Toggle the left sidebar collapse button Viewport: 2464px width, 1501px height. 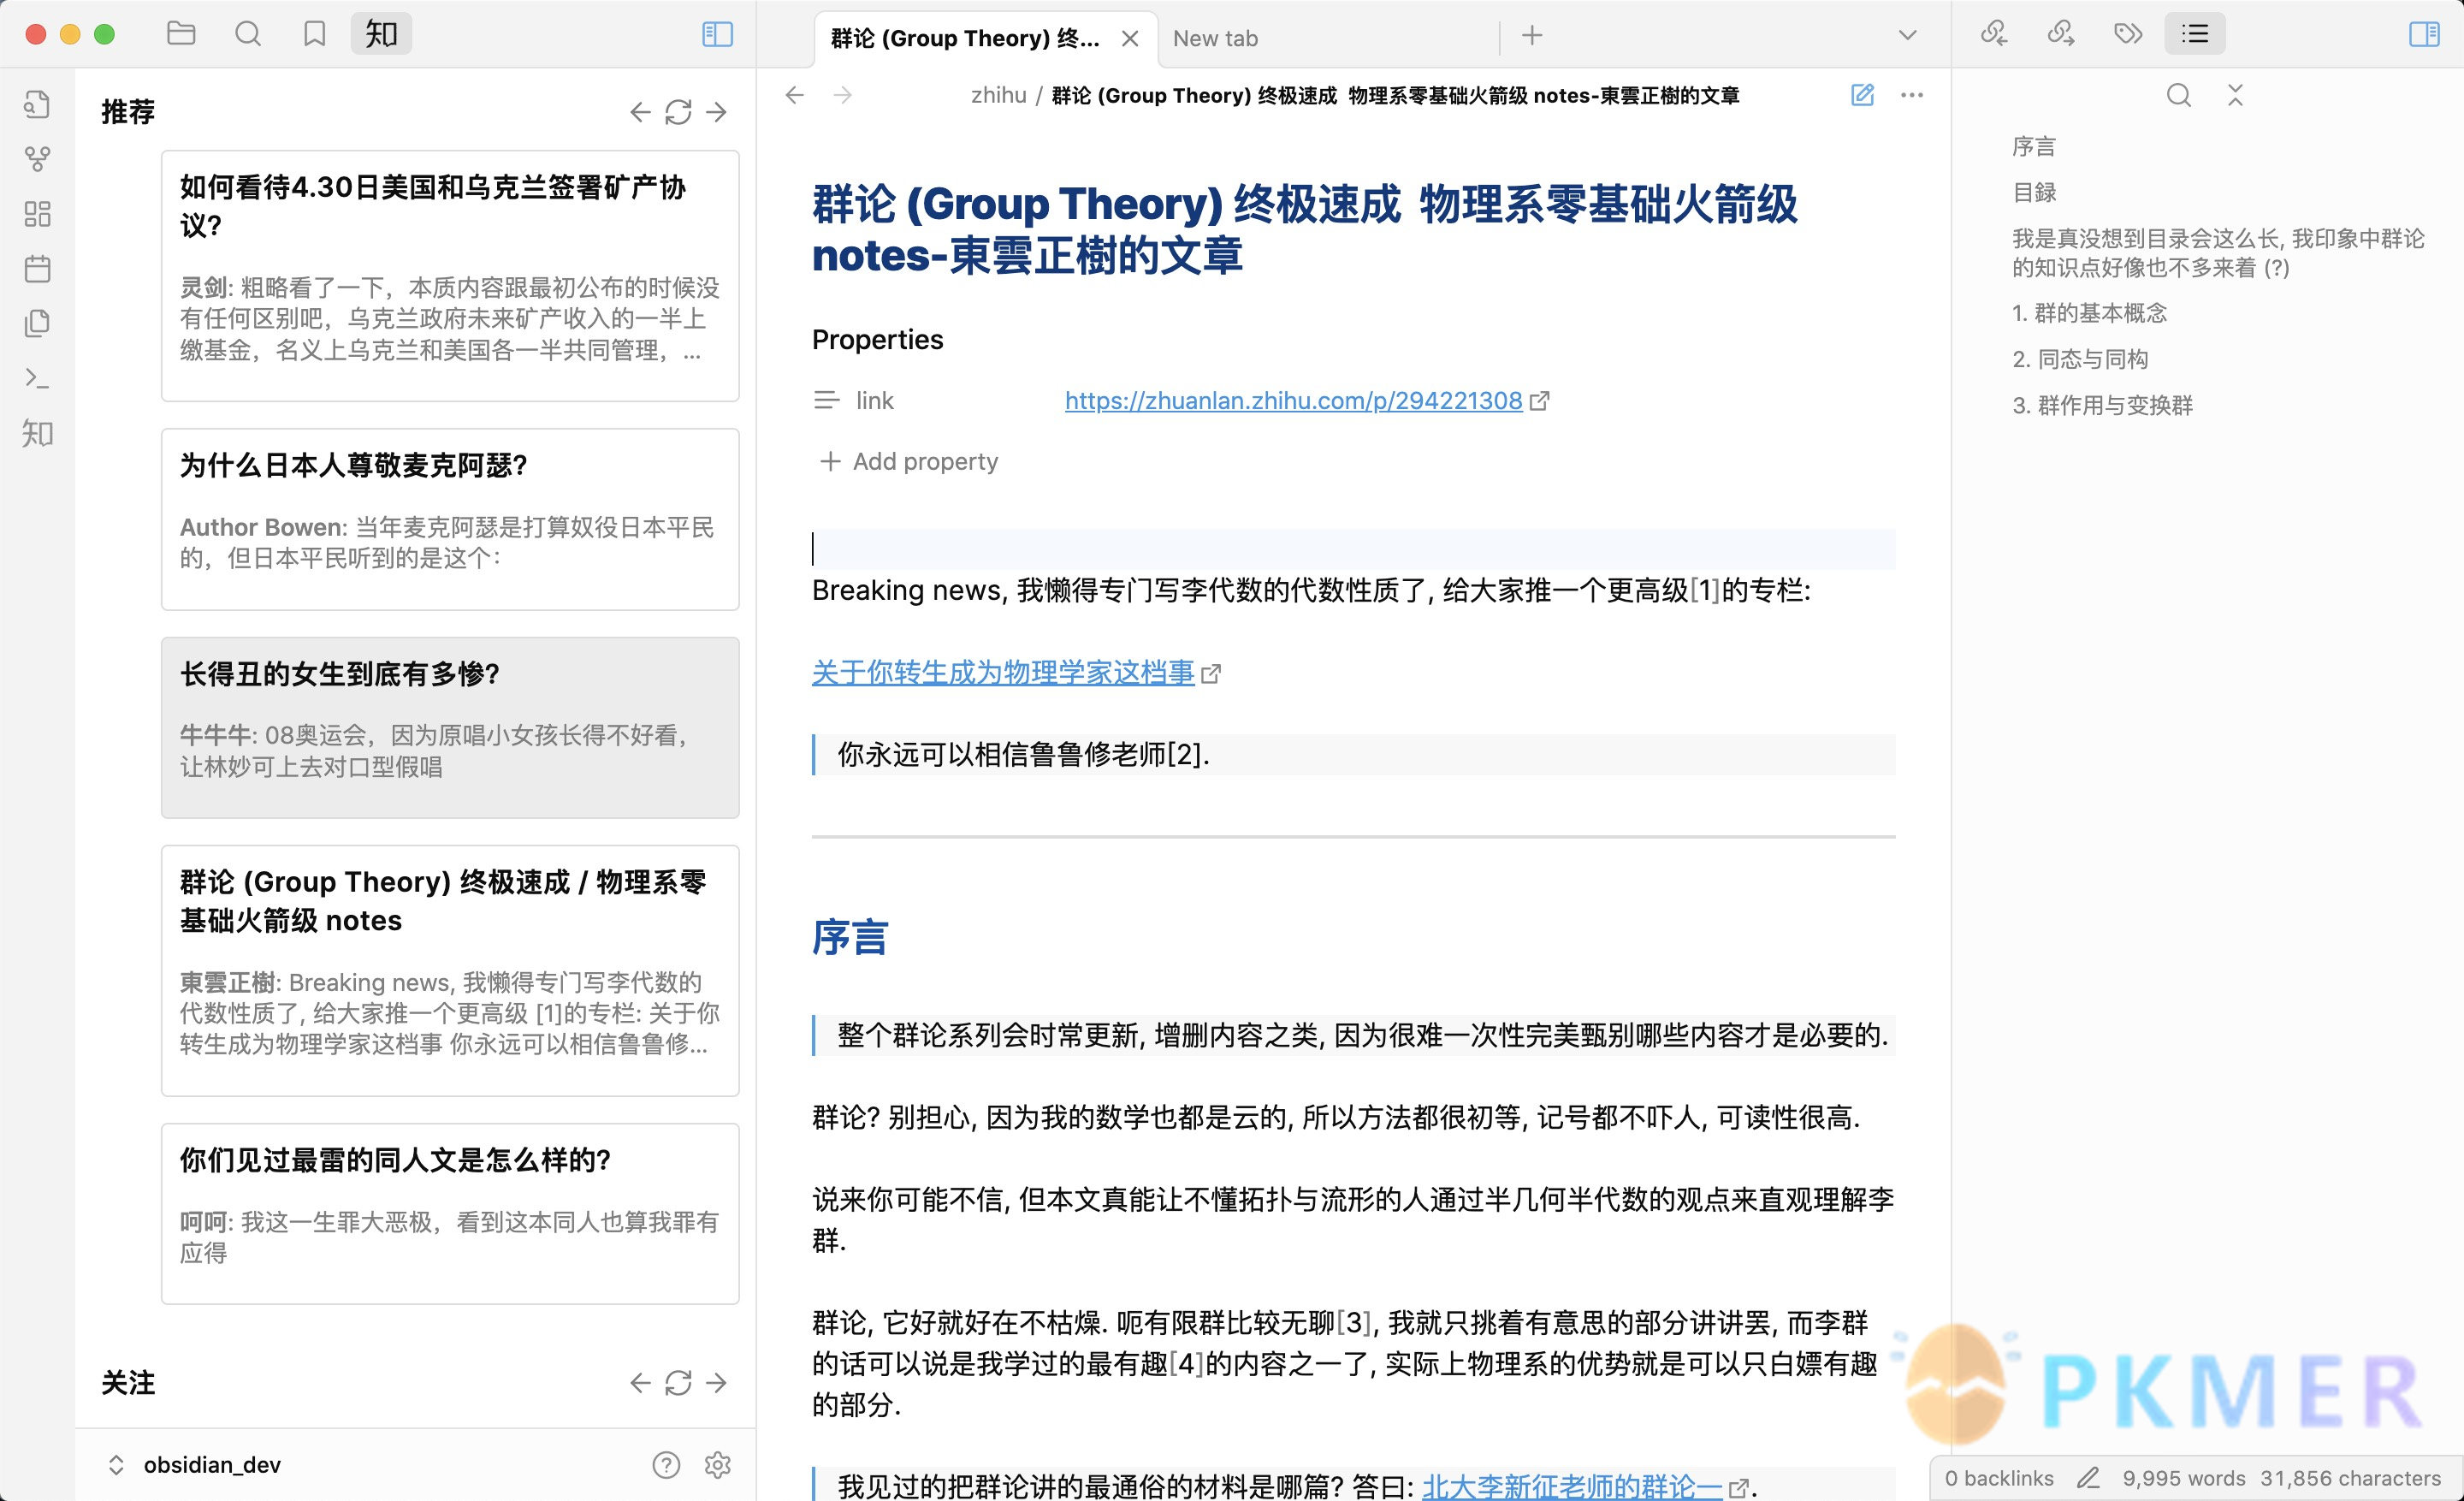[716, 33]
